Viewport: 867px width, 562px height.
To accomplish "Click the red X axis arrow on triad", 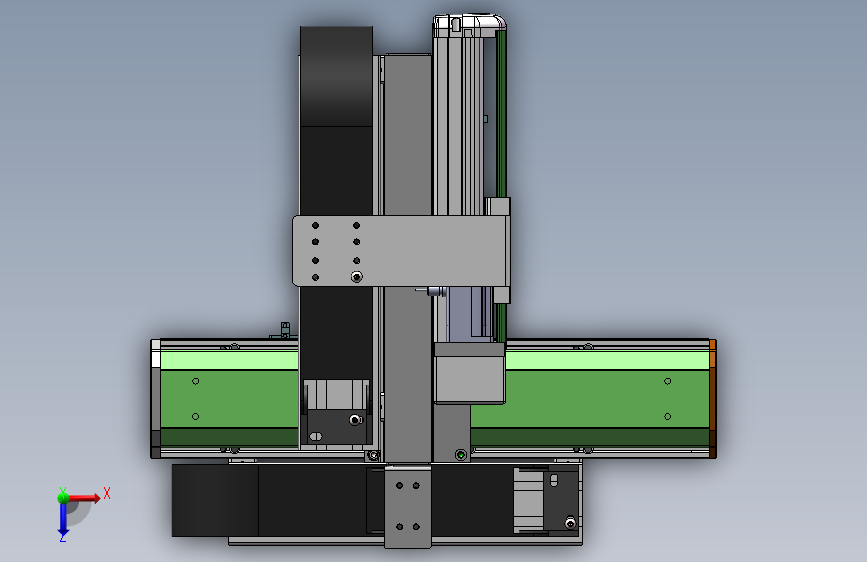I will point(86,498).
